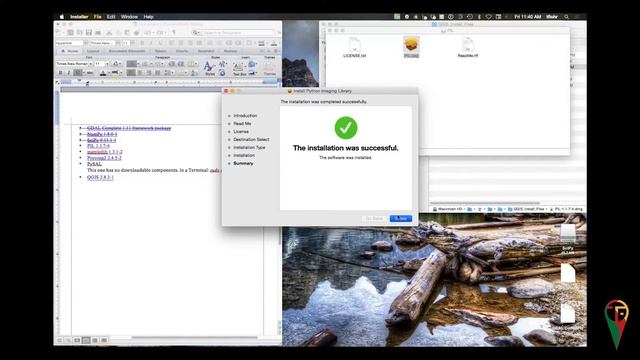Viewport: 640px width, 360px height.
Task: Switch to Charts tab in Word
Action: tap(182, 51)
